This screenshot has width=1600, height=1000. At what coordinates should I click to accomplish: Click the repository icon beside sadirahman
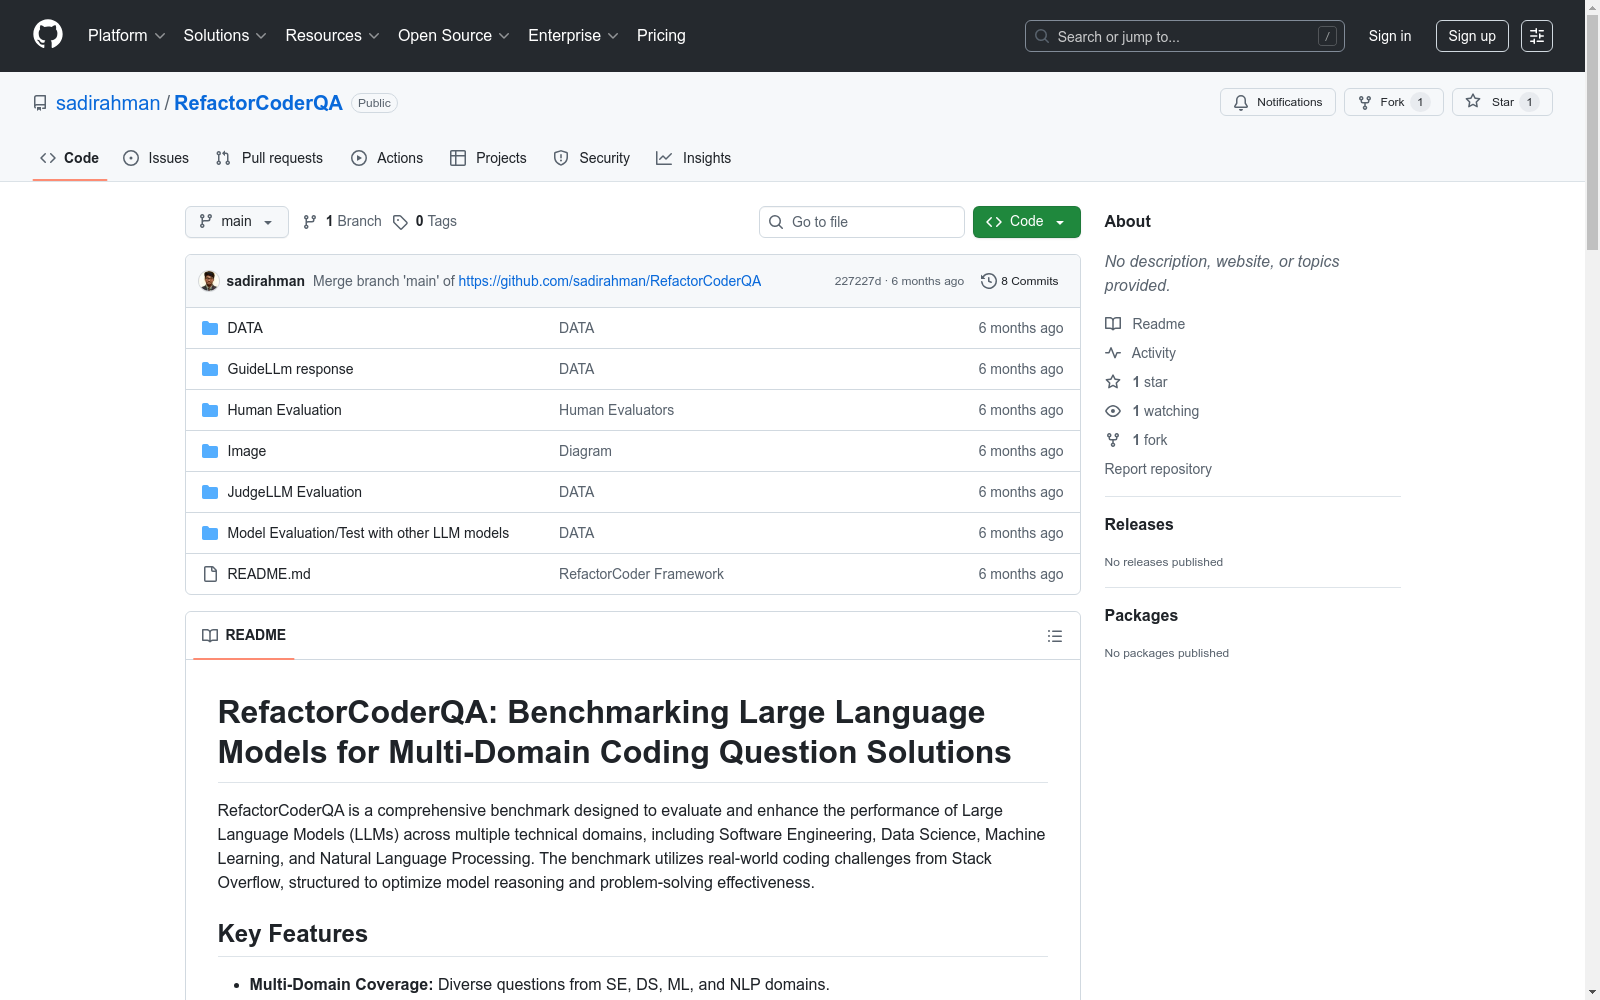[40, 103]
